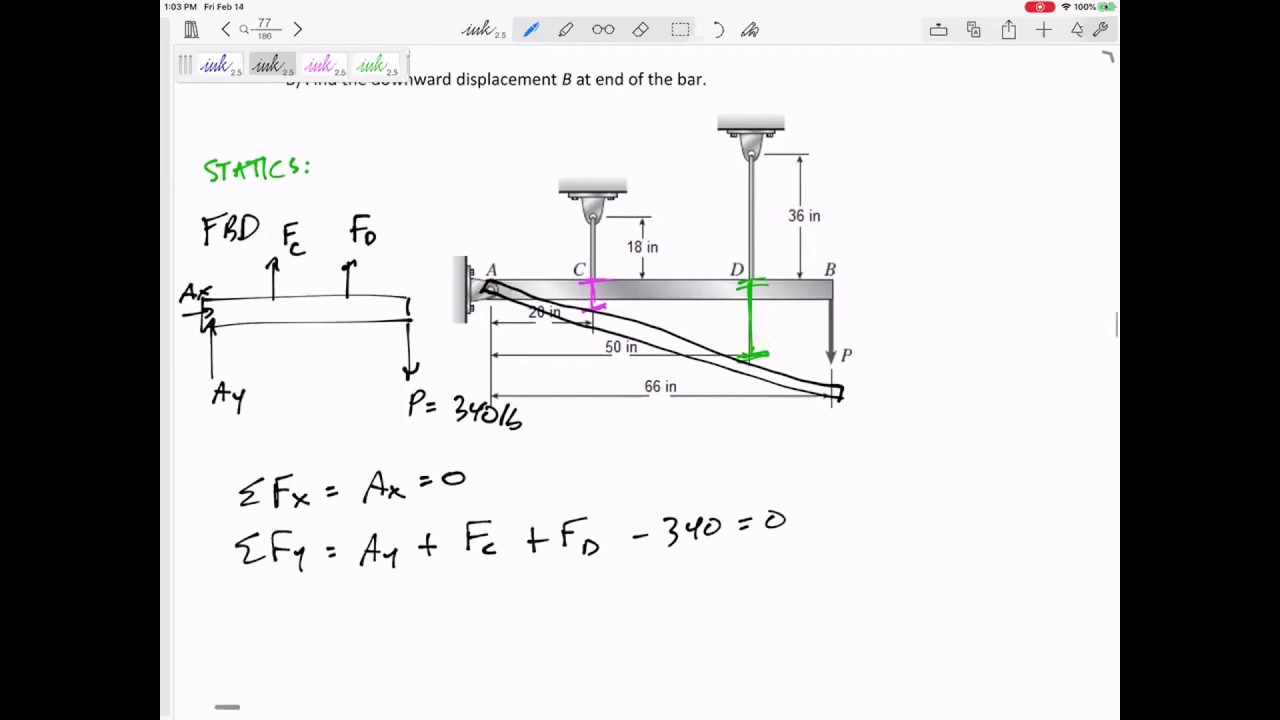Image resolution: width=1280 pixels, height=720 pixels.
Task: Undo the last stroke
Action: click(x=718, y=30)
